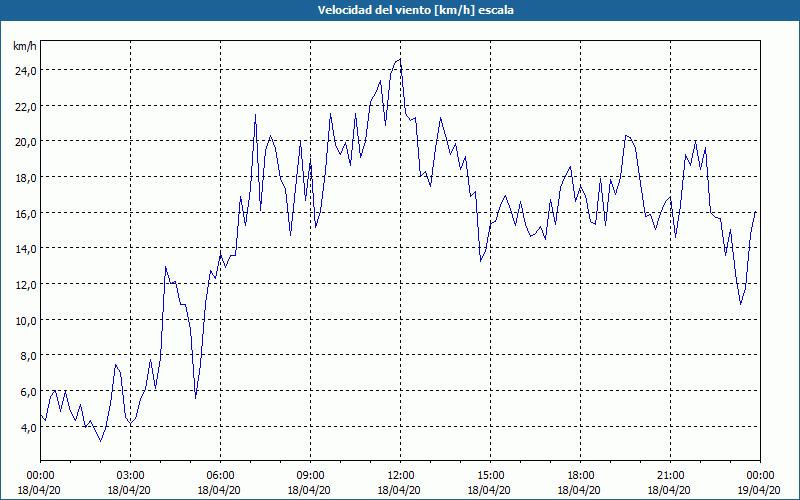Click the 06:00 time axis label
Screen dimensions: 800x500
[x=220, y=476]
